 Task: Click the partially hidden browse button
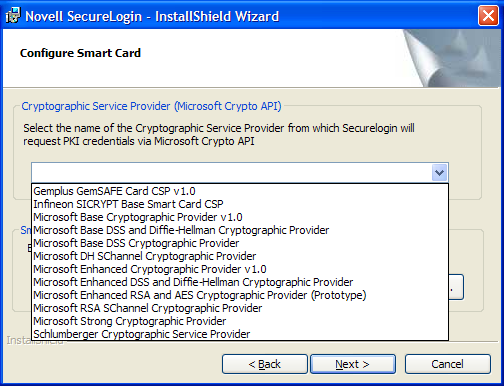click(x=456, y=287)
